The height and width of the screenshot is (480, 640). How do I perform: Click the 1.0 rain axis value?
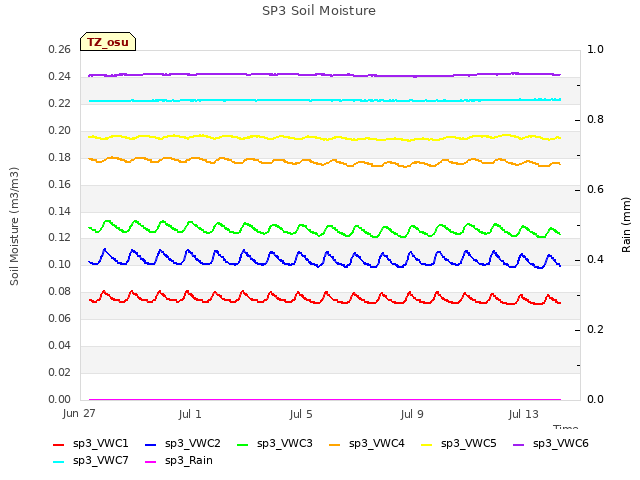coord(595,49)
